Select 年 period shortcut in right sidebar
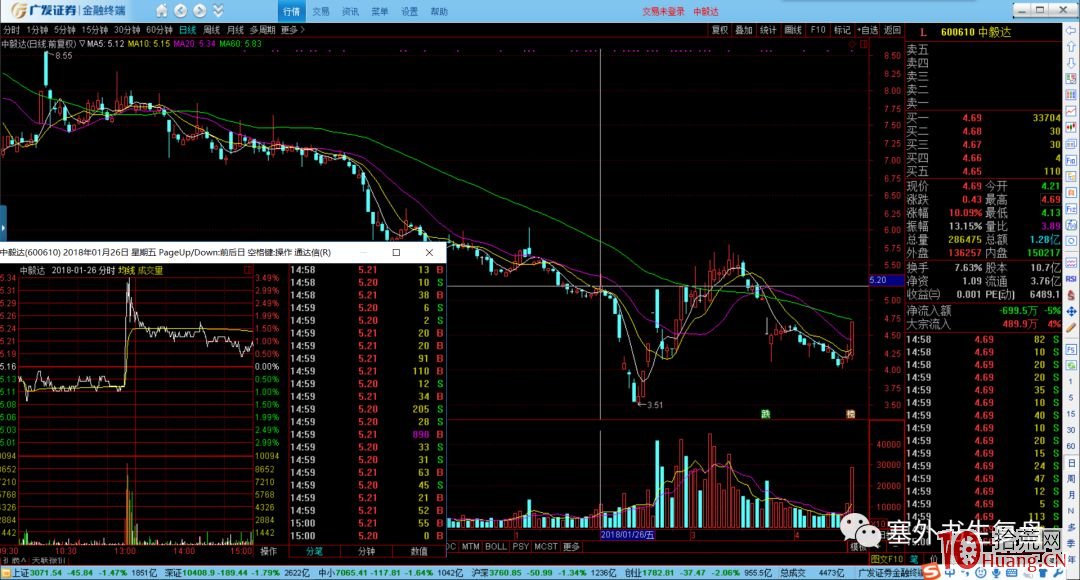The width and height of the screenshot is (1080, 580). click(1071, 559)
